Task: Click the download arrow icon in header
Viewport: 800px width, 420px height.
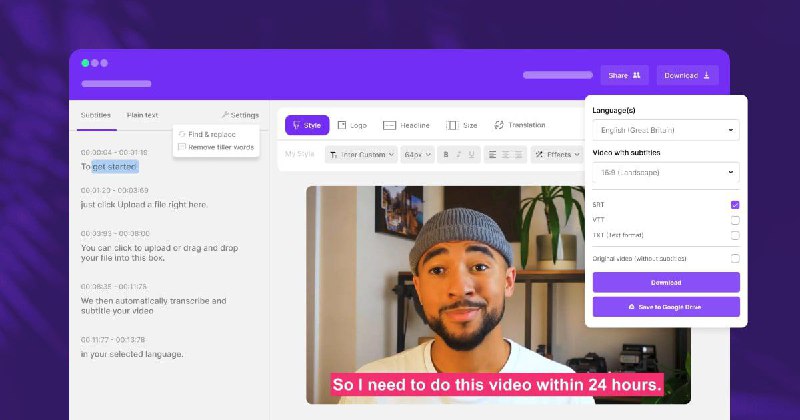Action: 707,75
